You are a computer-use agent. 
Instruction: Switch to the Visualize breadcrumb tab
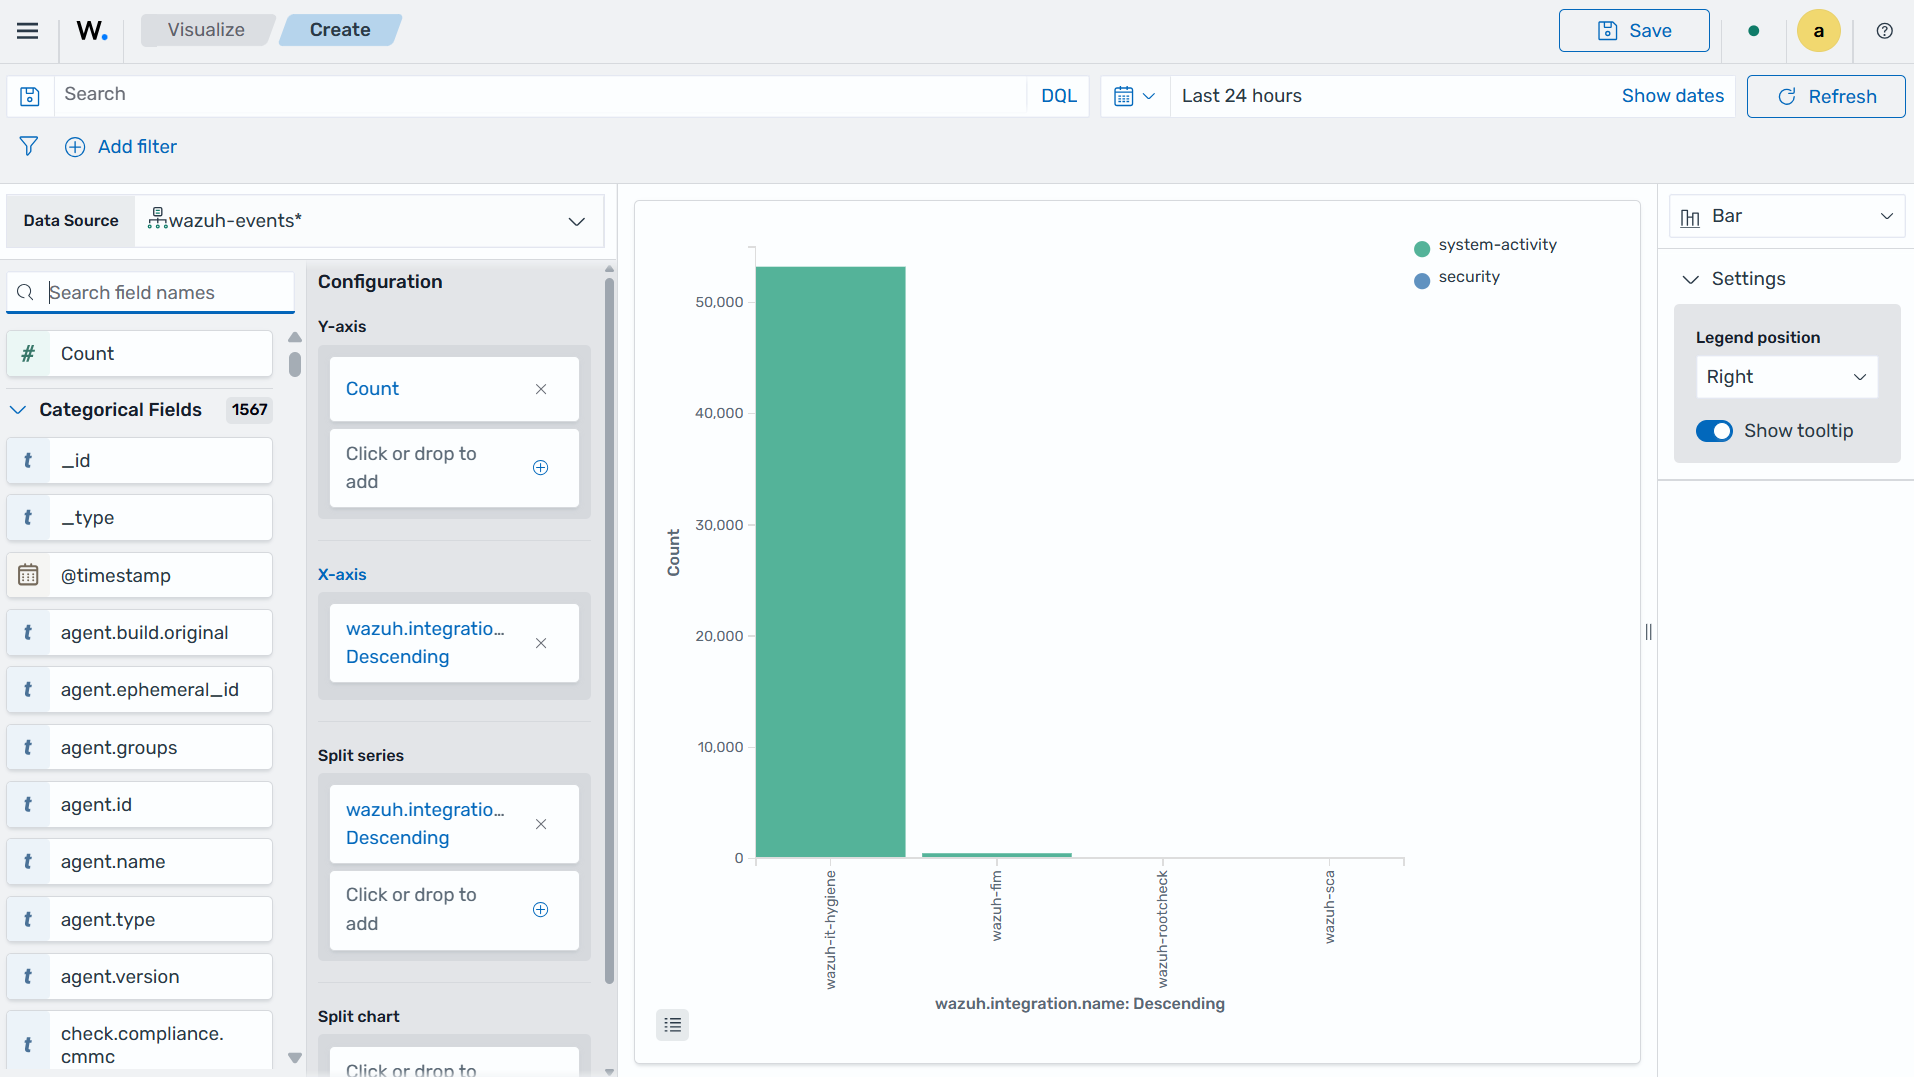pos(206,30)
